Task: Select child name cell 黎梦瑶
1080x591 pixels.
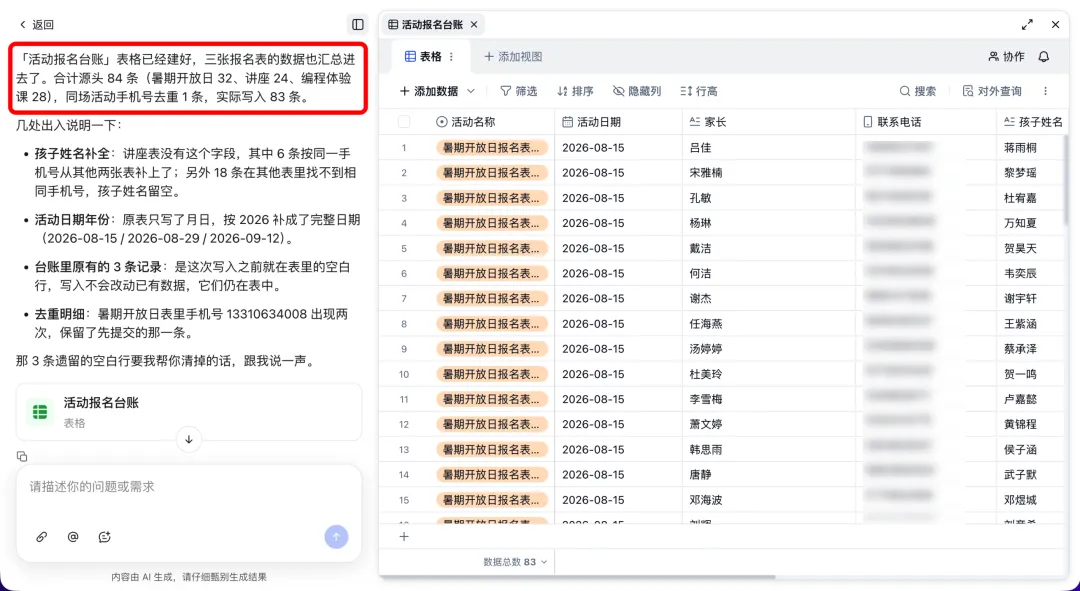Action: (1032, 173)
